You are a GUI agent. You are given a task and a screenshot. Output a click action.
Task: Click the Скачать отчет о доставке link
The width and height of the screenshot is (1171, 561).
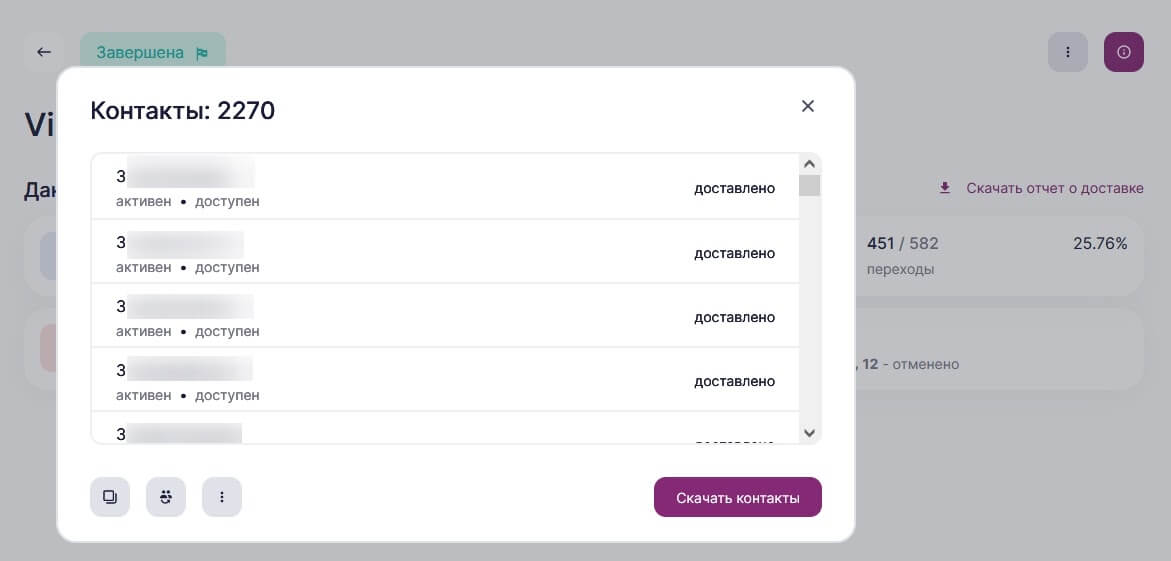point(1054,188)
